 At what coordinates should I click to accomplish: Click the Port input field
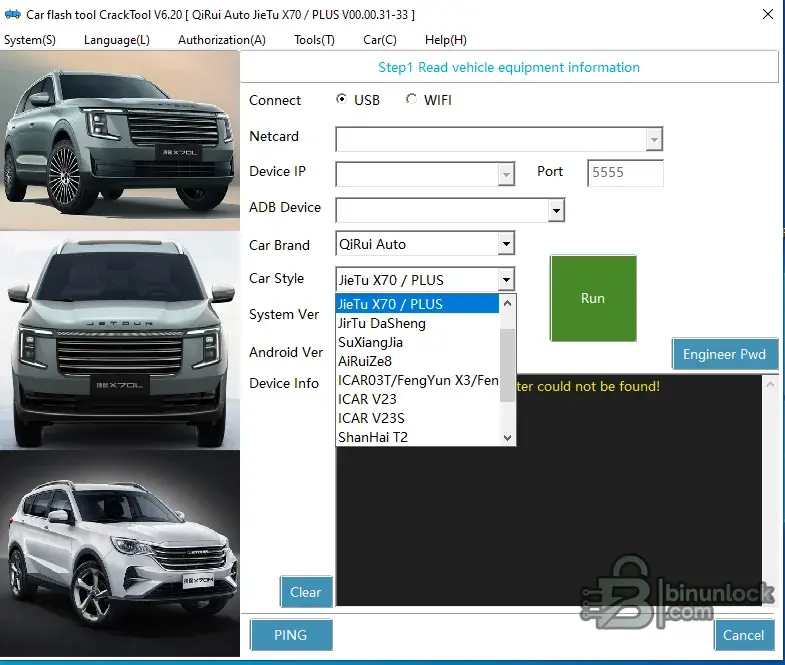[625, 173]
